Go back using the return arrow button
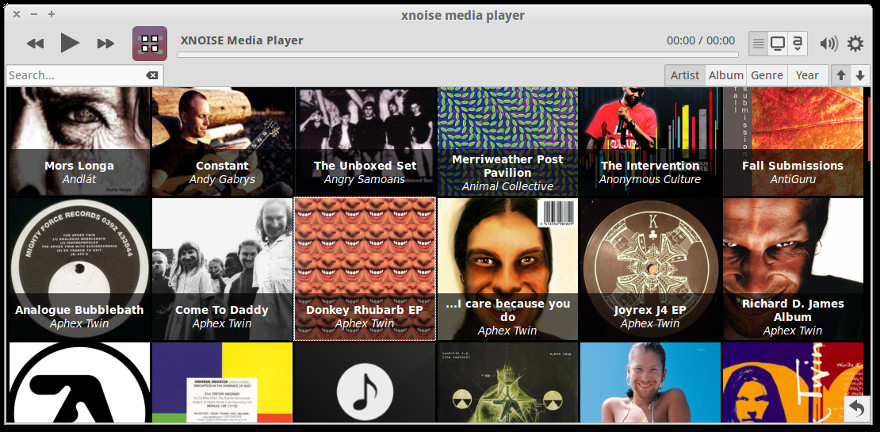 857,409
